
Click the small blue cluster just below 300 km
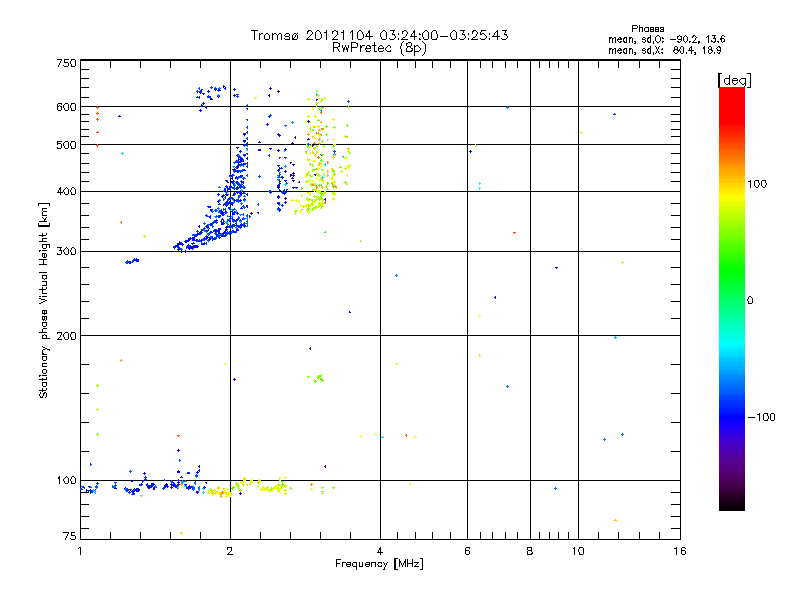[132, 261]
